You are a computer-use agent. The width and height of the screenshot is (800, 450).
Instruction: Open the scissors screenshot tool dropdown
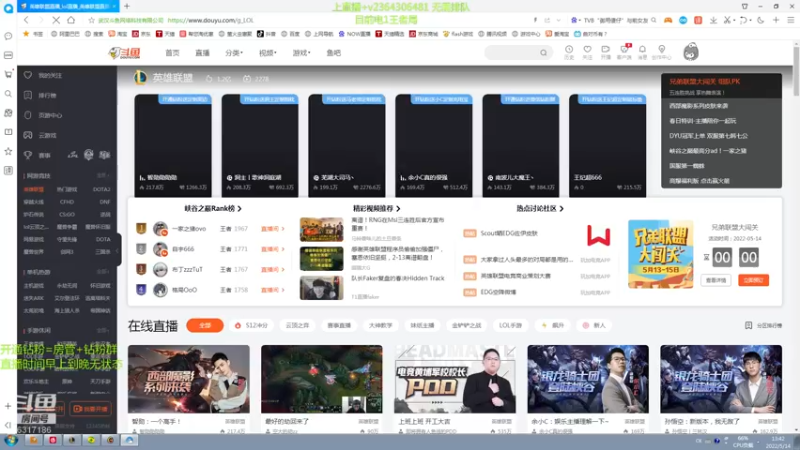click(729, 20)
